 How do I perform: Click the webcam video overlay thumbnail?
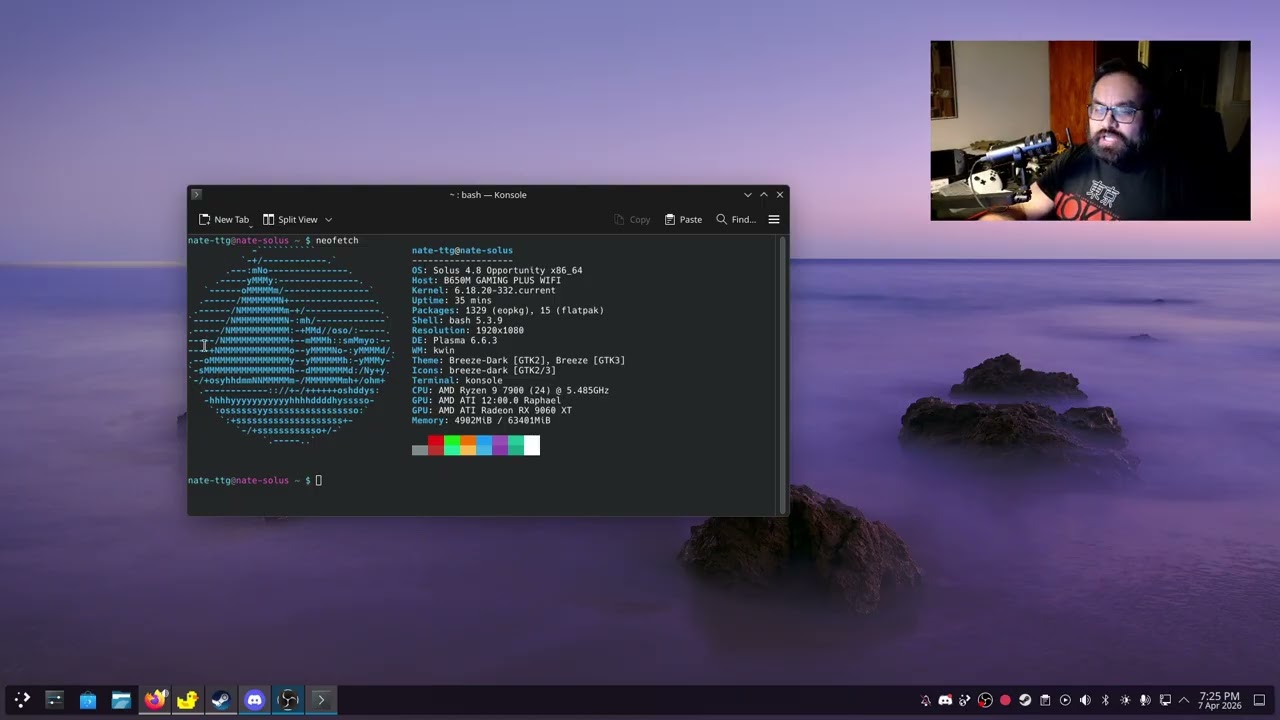(1090, 130)
